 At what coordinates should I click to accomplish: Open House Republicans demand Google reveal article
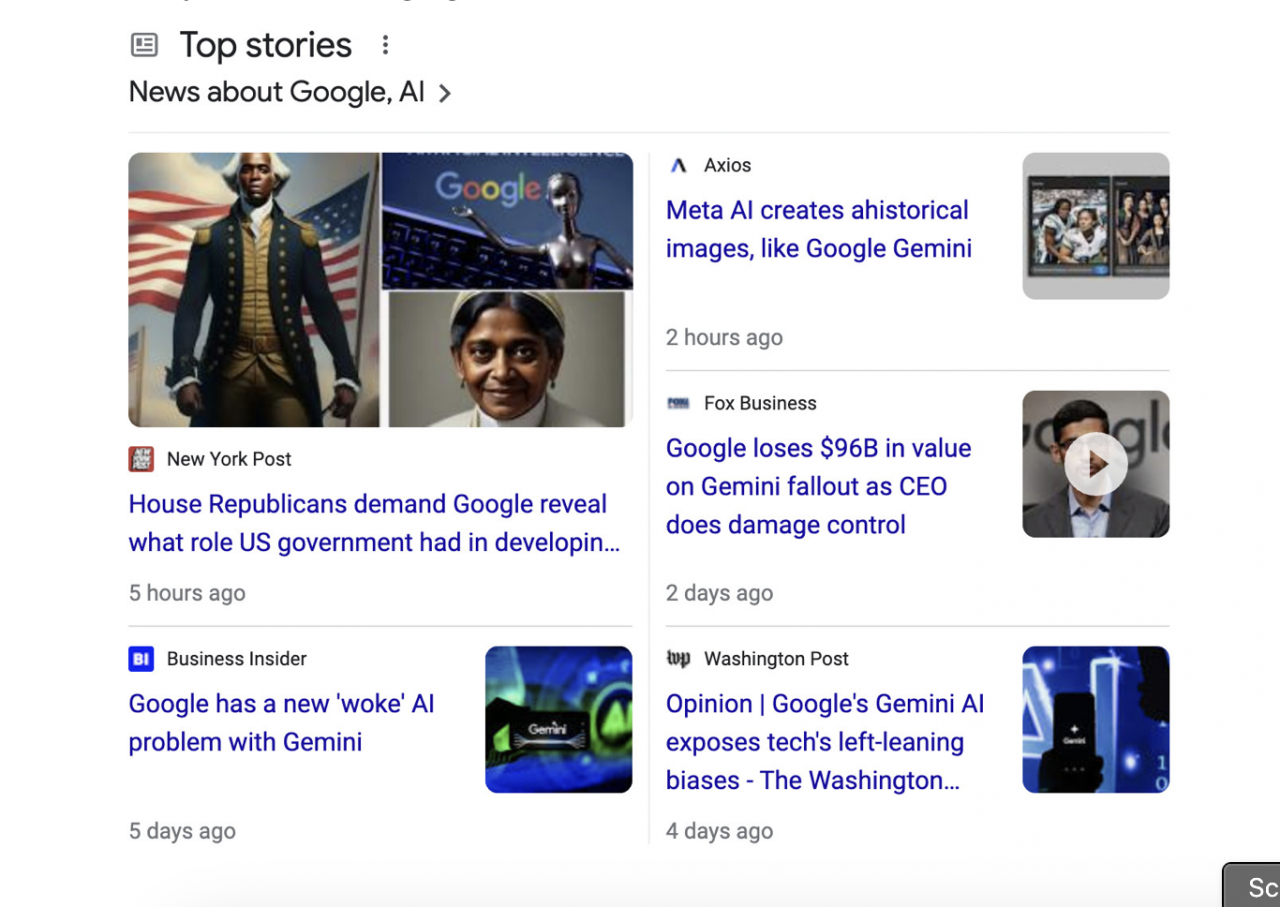pos(374,523)
